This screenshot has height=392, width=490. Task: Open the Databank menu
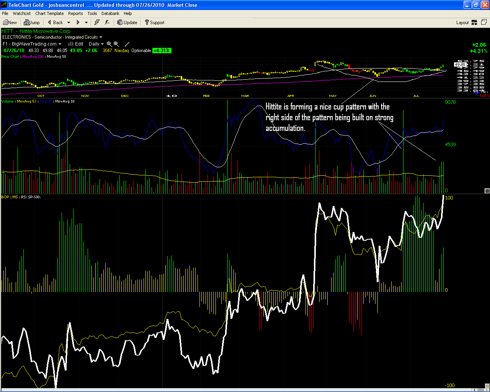pyautogui.click(x=110, y=13)
